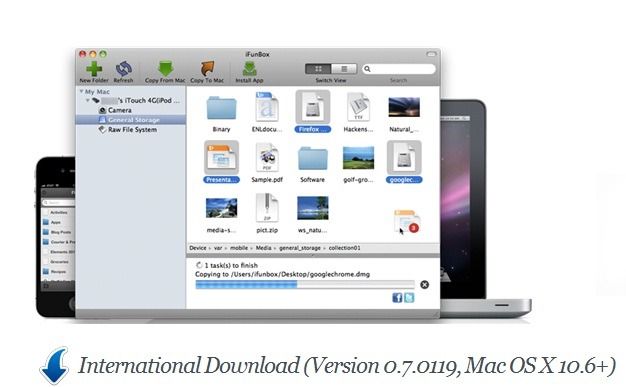626x387 pixels.
Task: Click the search field in iFunBox
Action: tap(398, 69)
